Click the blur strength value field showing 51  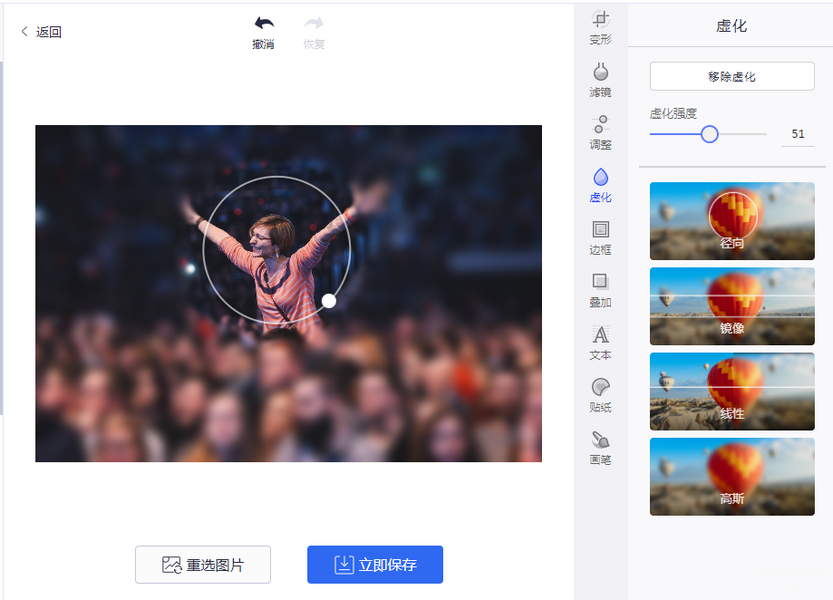click(797, 134)
